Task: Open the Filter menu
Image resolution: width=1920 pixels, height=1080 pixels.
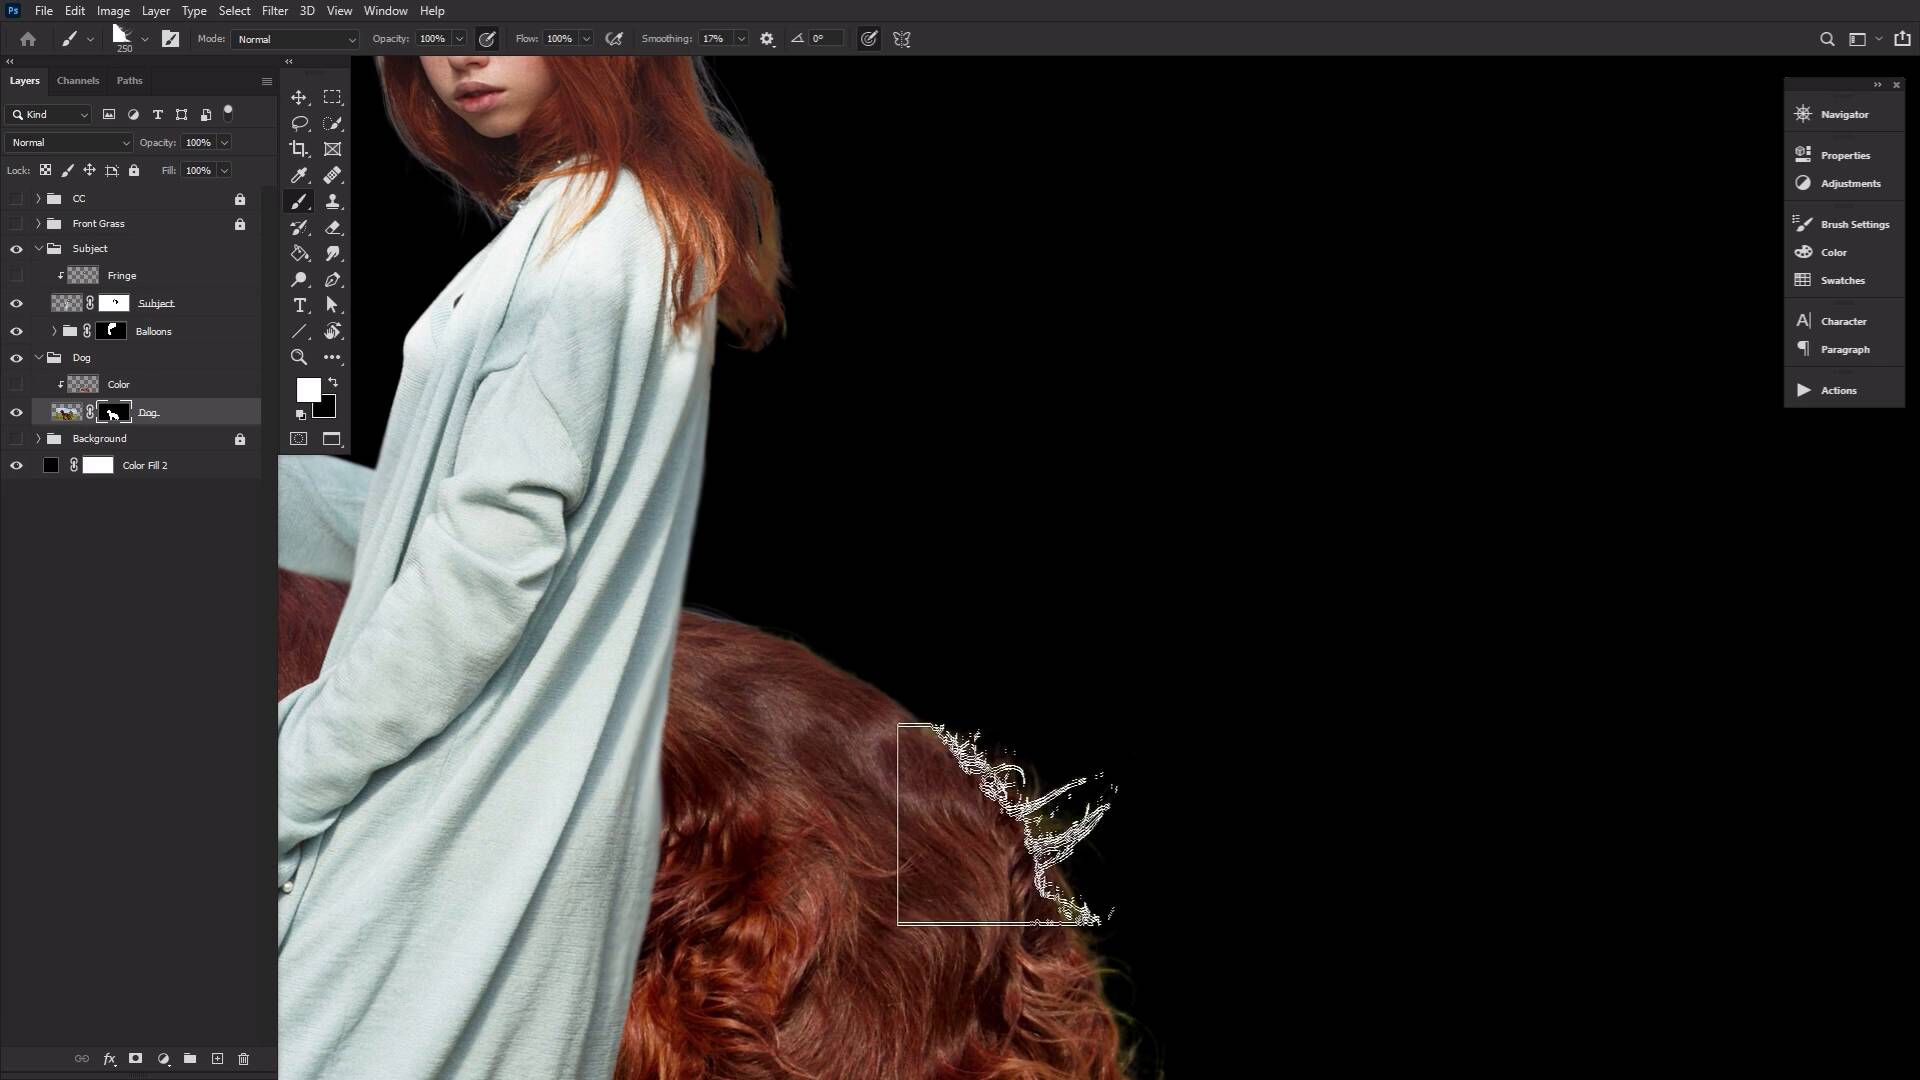Action: tap(275, 11)
